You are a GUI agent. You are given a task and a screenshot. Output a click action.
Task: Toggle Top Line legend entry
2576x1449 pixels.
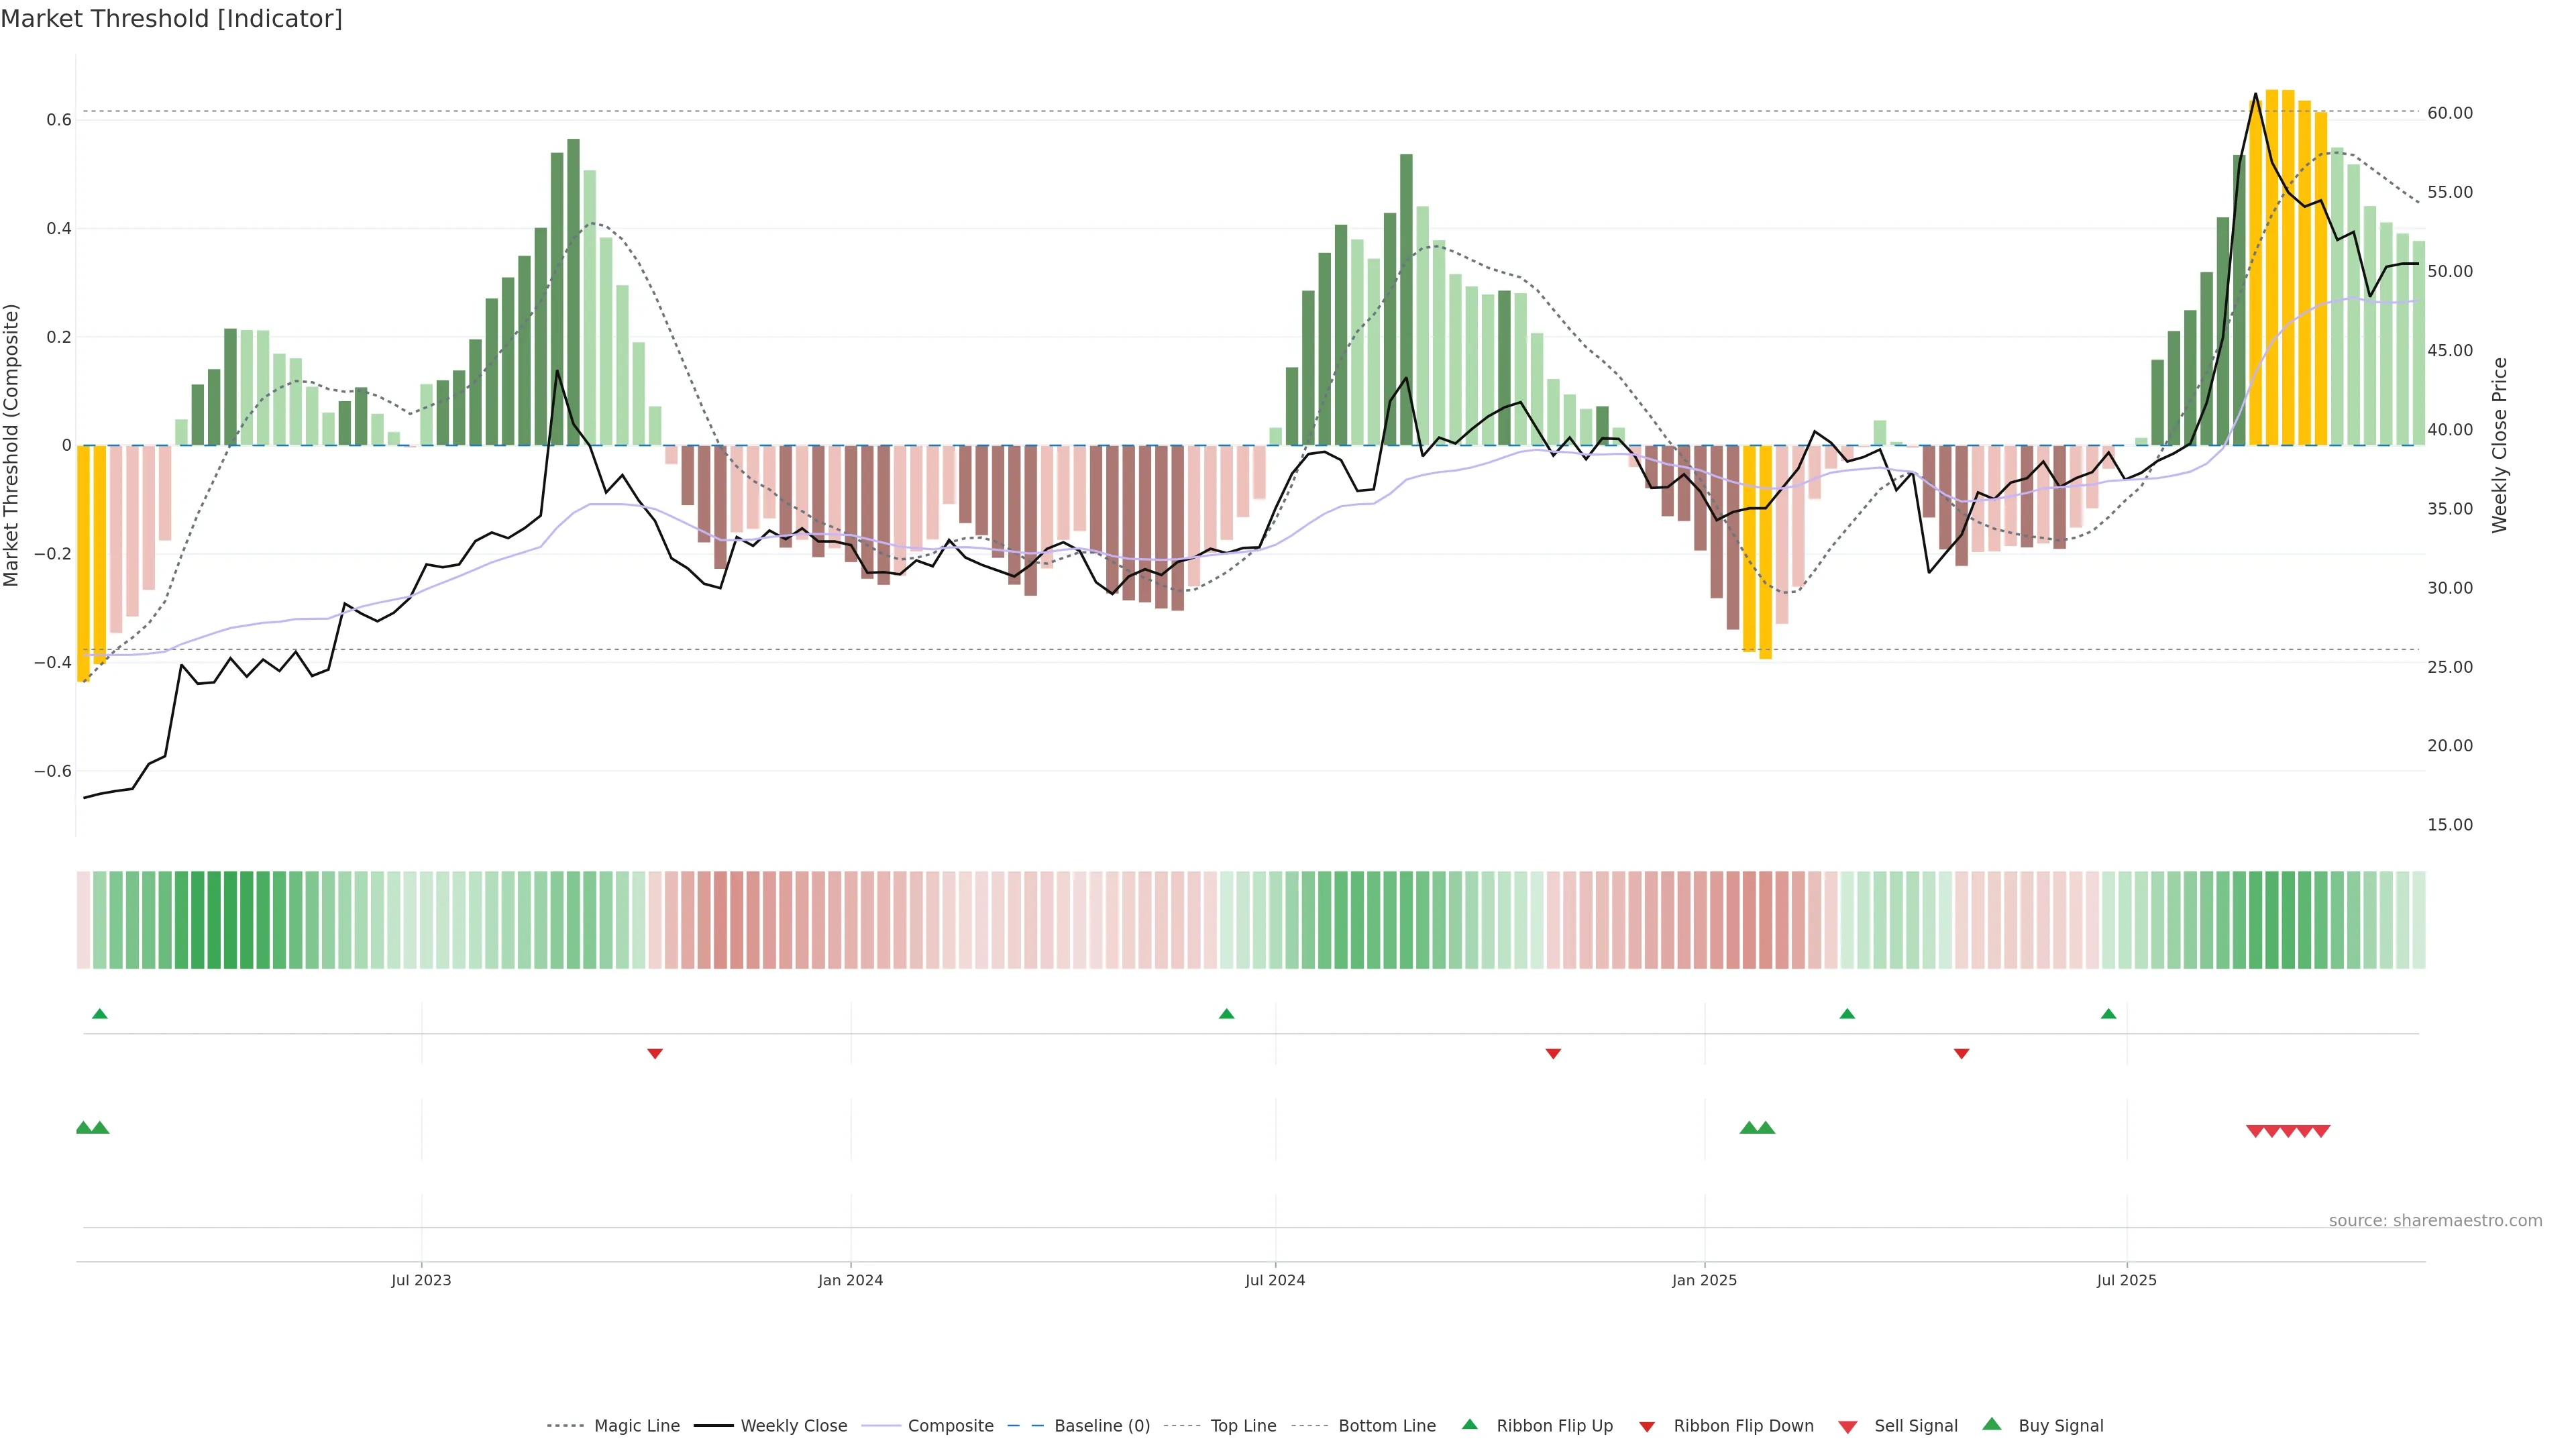coord(1243,1426)
